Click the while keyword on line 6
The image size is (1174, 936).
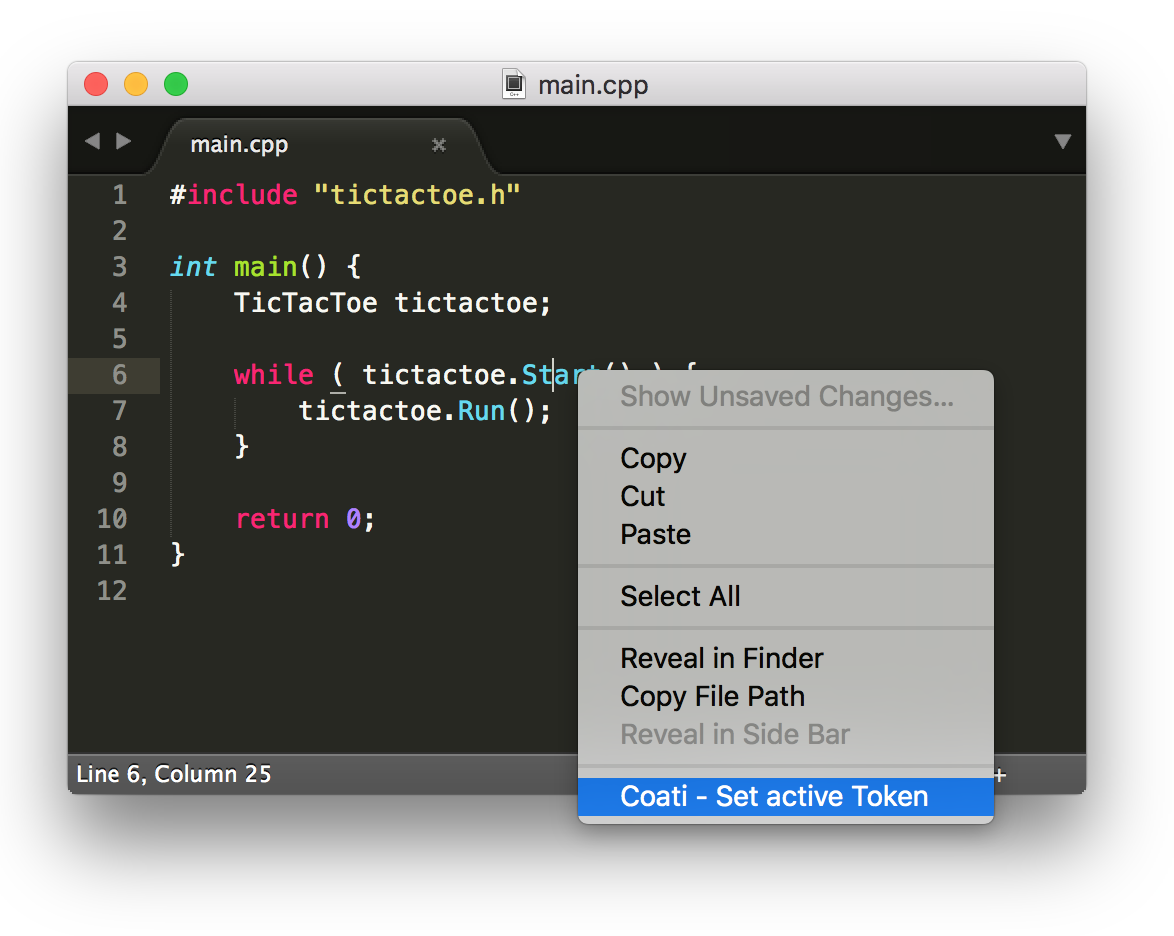[273, 374]
